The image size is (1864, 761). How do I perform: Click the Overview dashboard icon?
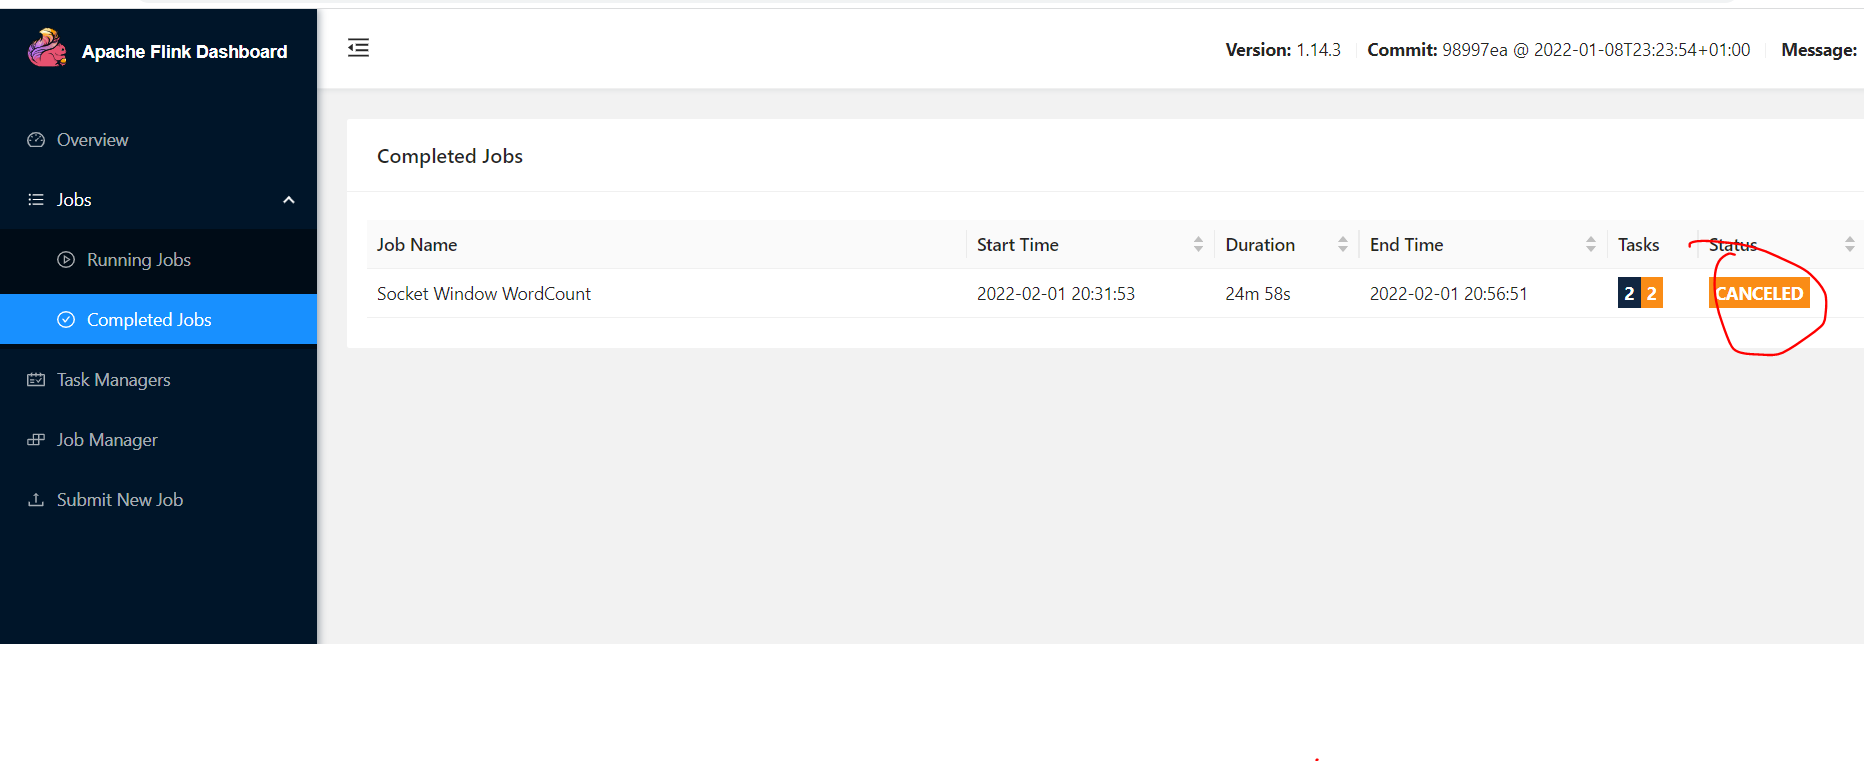tap(36, 140)
